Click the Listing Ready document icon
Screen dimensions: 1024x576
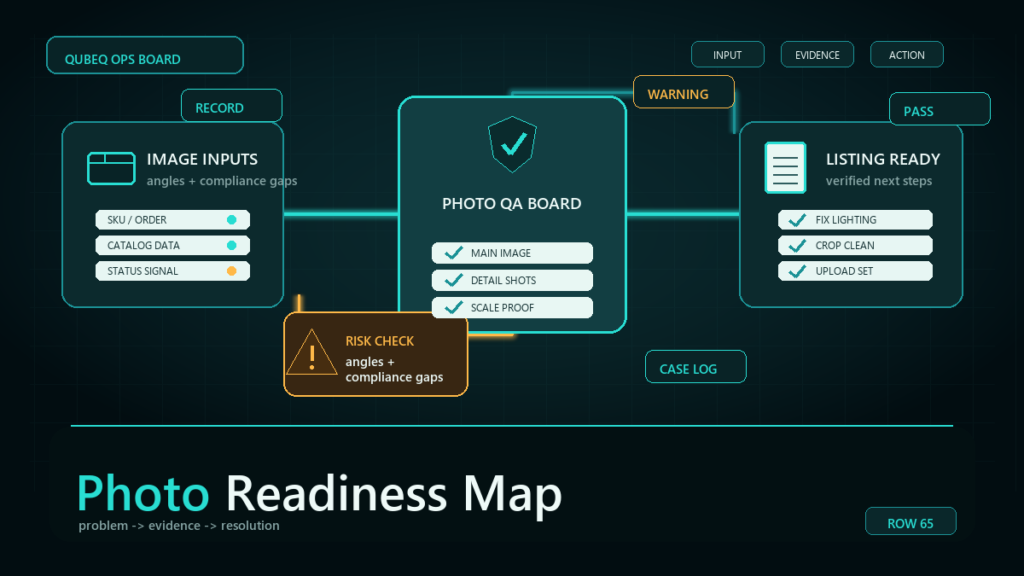pyautogui.click(x=786, y=168)
